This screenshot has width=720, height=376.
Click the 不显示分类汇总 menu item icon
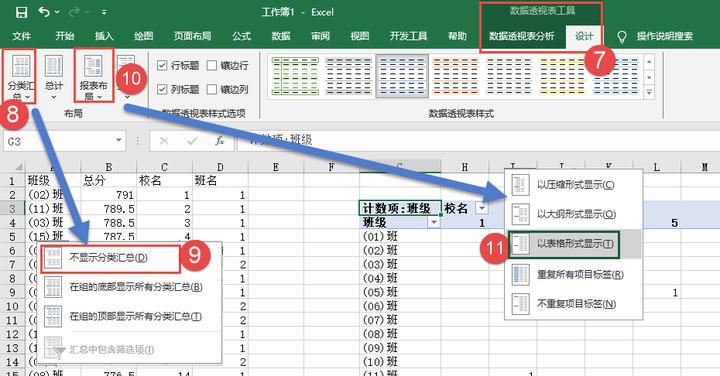coord(53,258)
